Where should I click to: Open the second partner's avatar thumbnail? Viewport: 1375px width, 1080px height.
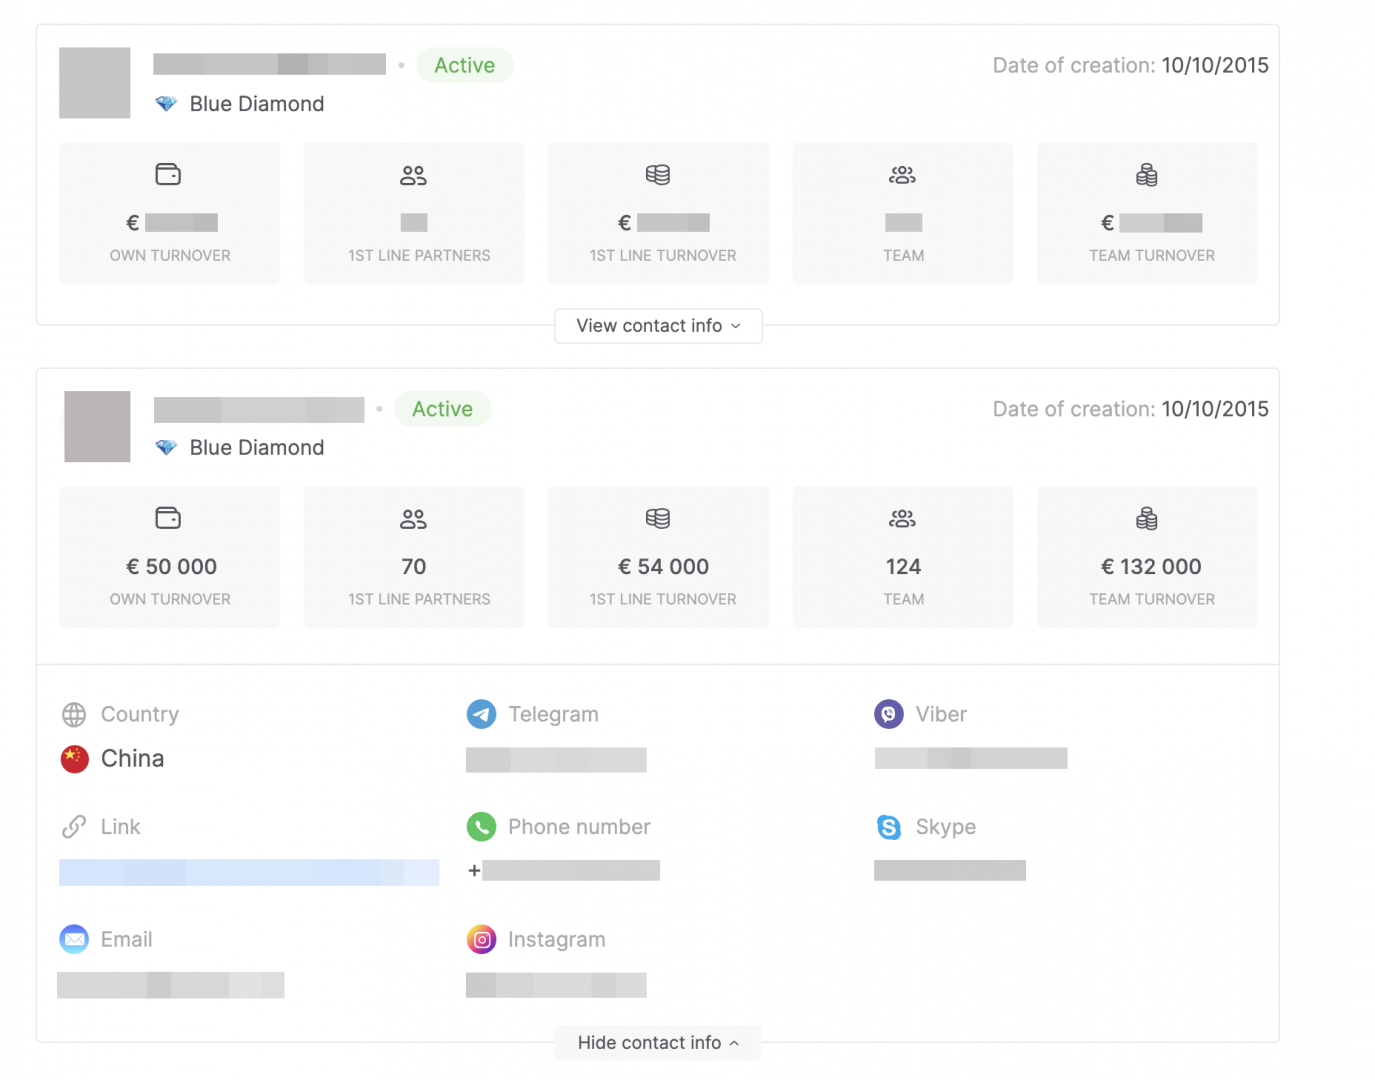coord(97,427)
